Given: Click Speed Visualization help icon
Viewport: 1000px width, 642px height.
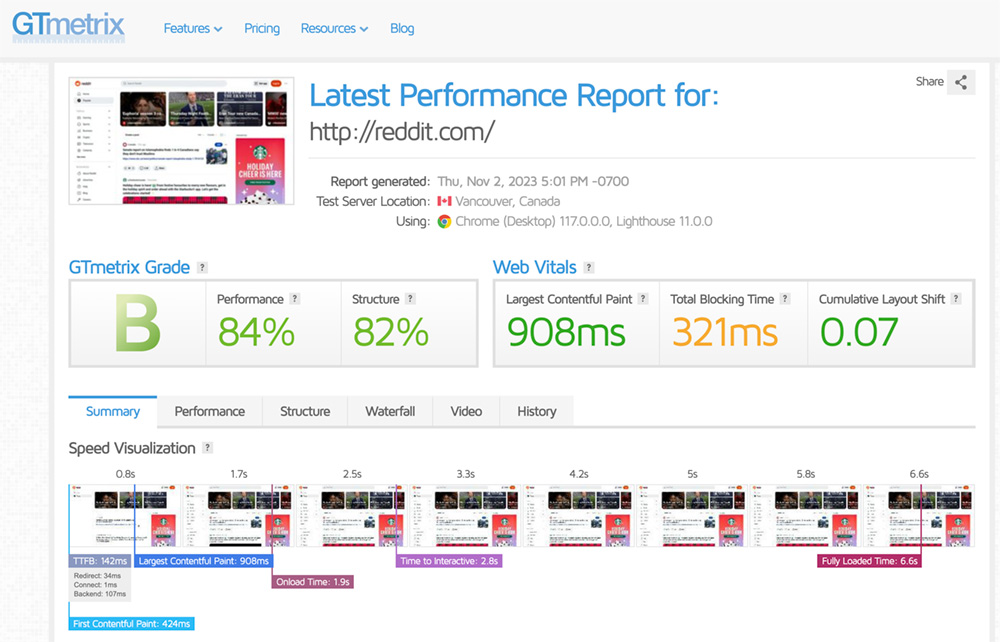Looking at the screenshot, I should pyautogui.click(x=207, y=448).
